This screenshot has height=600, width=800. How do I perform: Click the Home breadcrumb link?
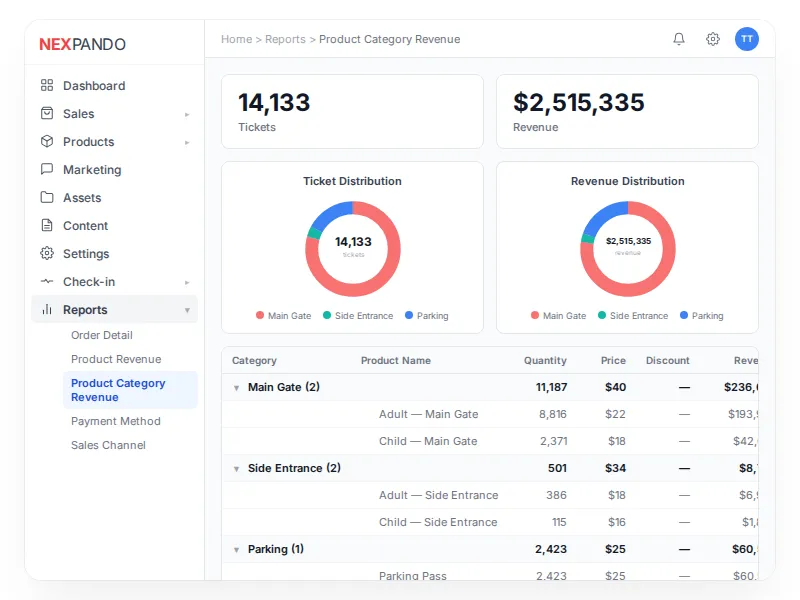pos(236,39)
